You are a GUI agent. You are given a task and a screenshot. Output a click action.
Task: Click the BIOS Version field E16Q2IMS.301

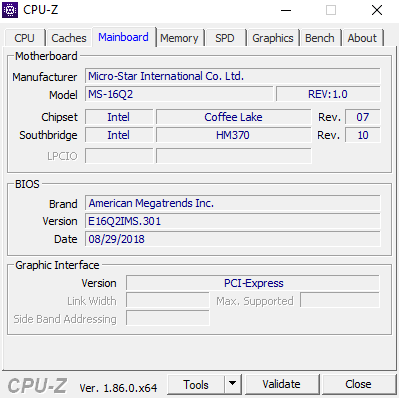point(233,221)
